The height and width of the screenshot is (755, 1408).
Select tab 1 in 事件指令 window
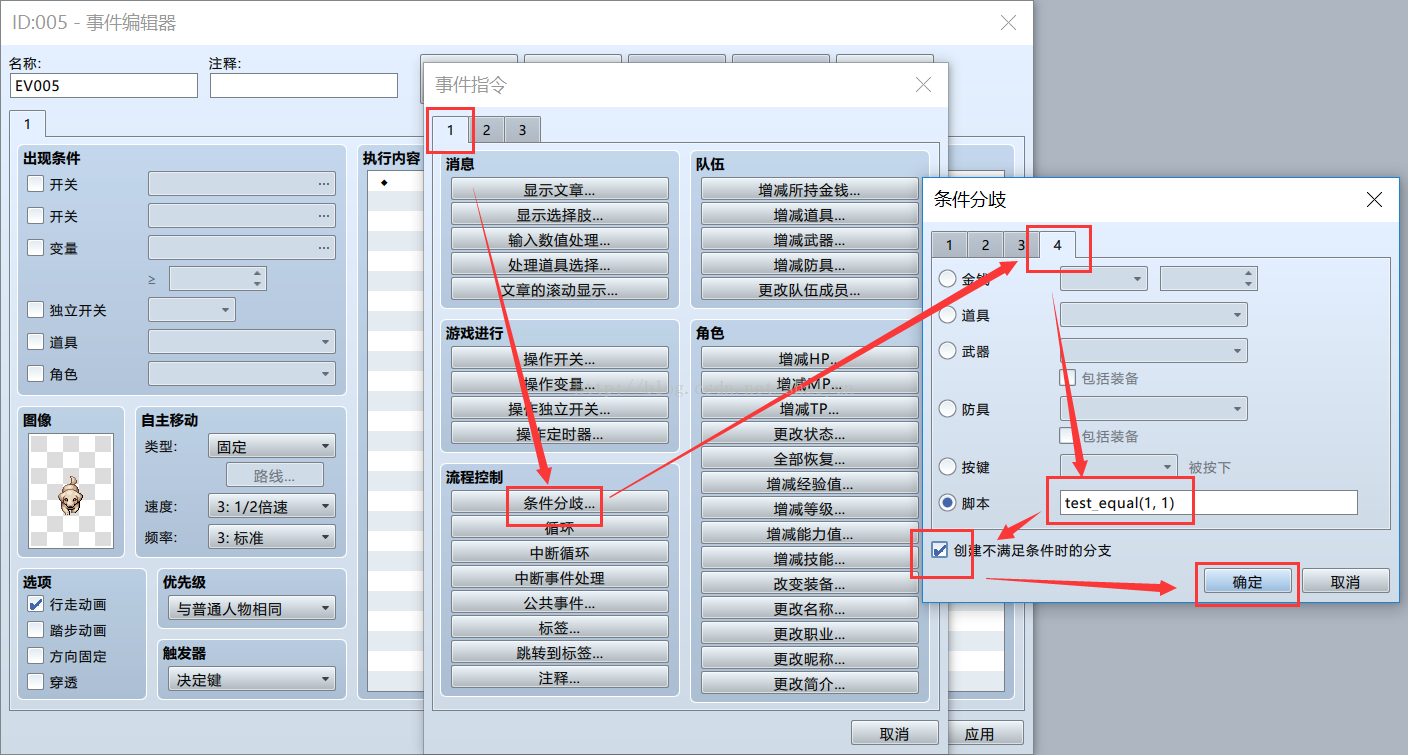(x=450, y=129)
